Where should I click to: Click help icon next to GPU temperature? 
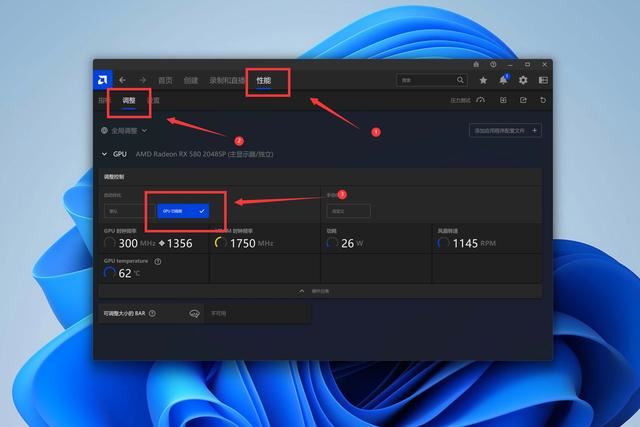[158, 261]
